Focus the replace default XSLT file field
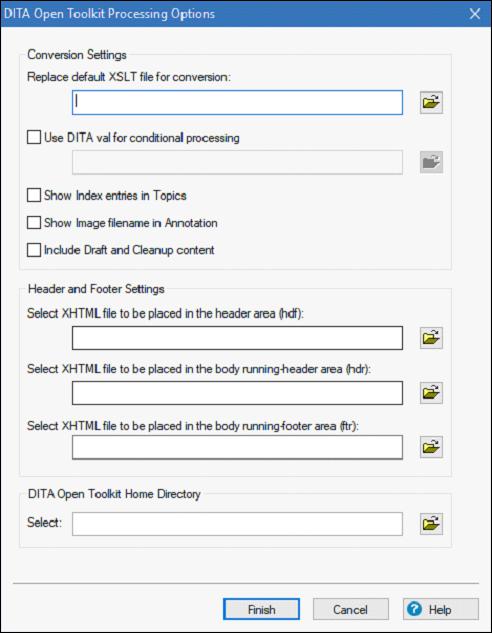492x633 pixels. 237,103
